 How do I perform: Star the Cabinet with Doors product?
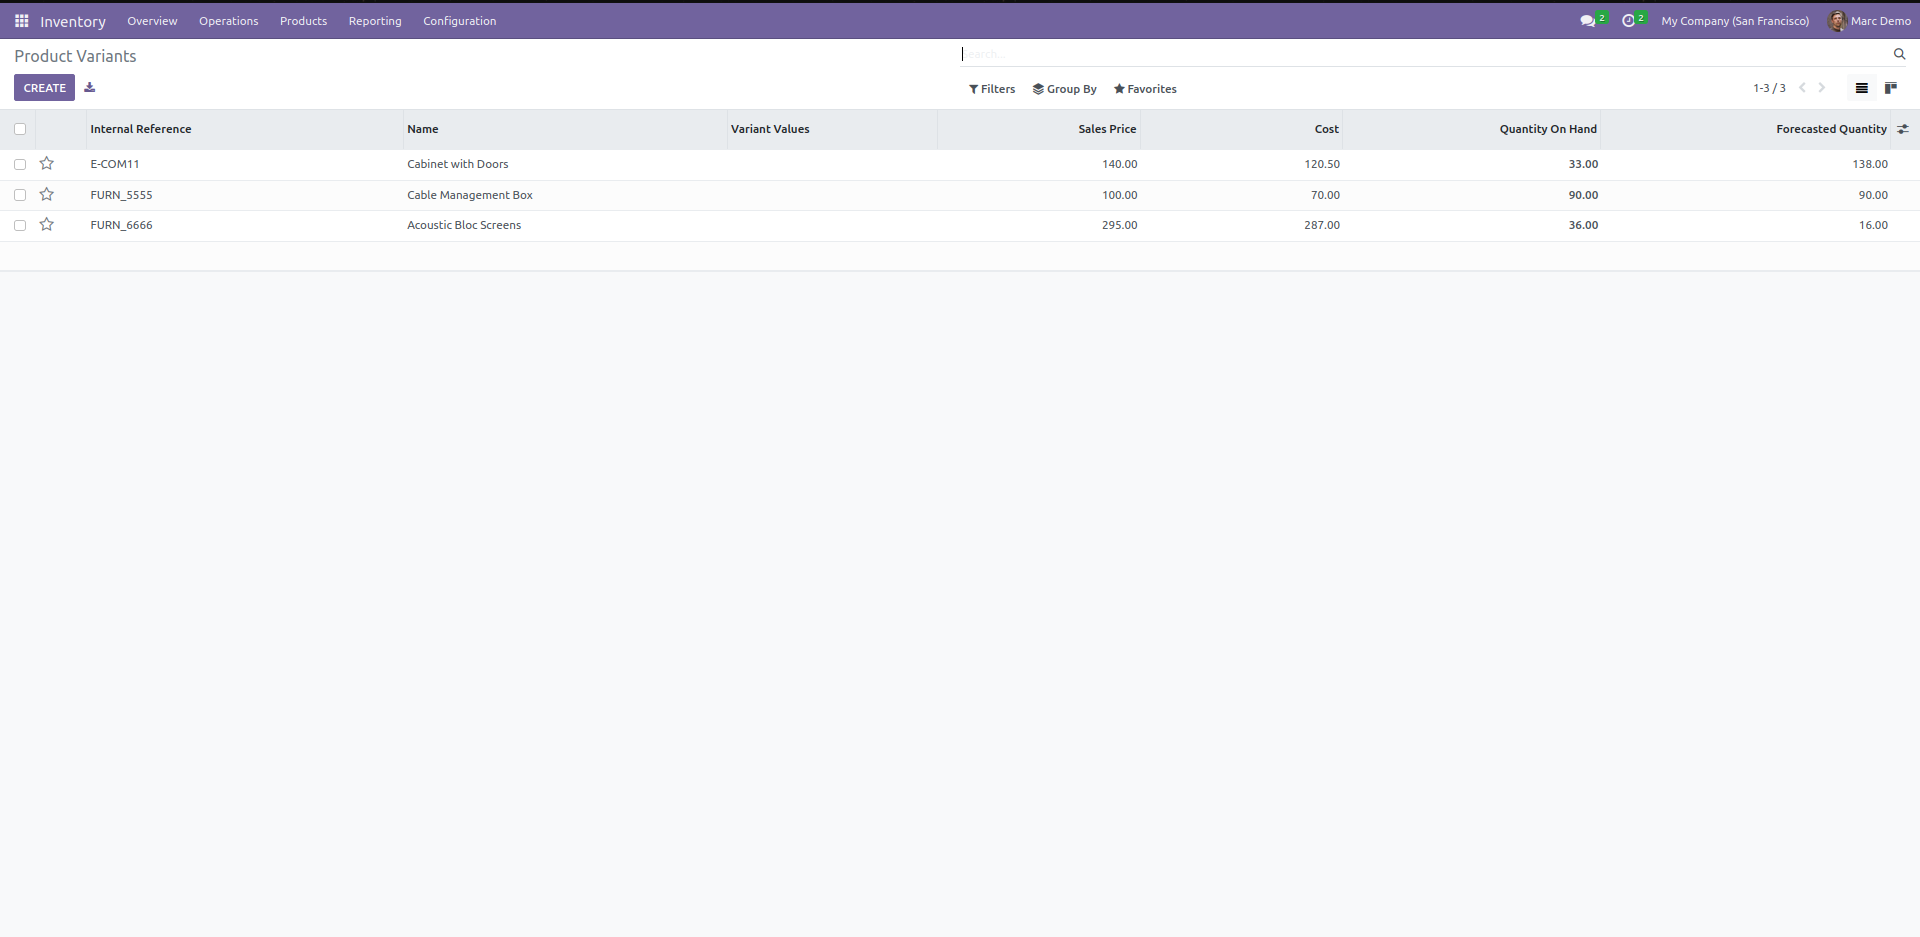(47, 164)
